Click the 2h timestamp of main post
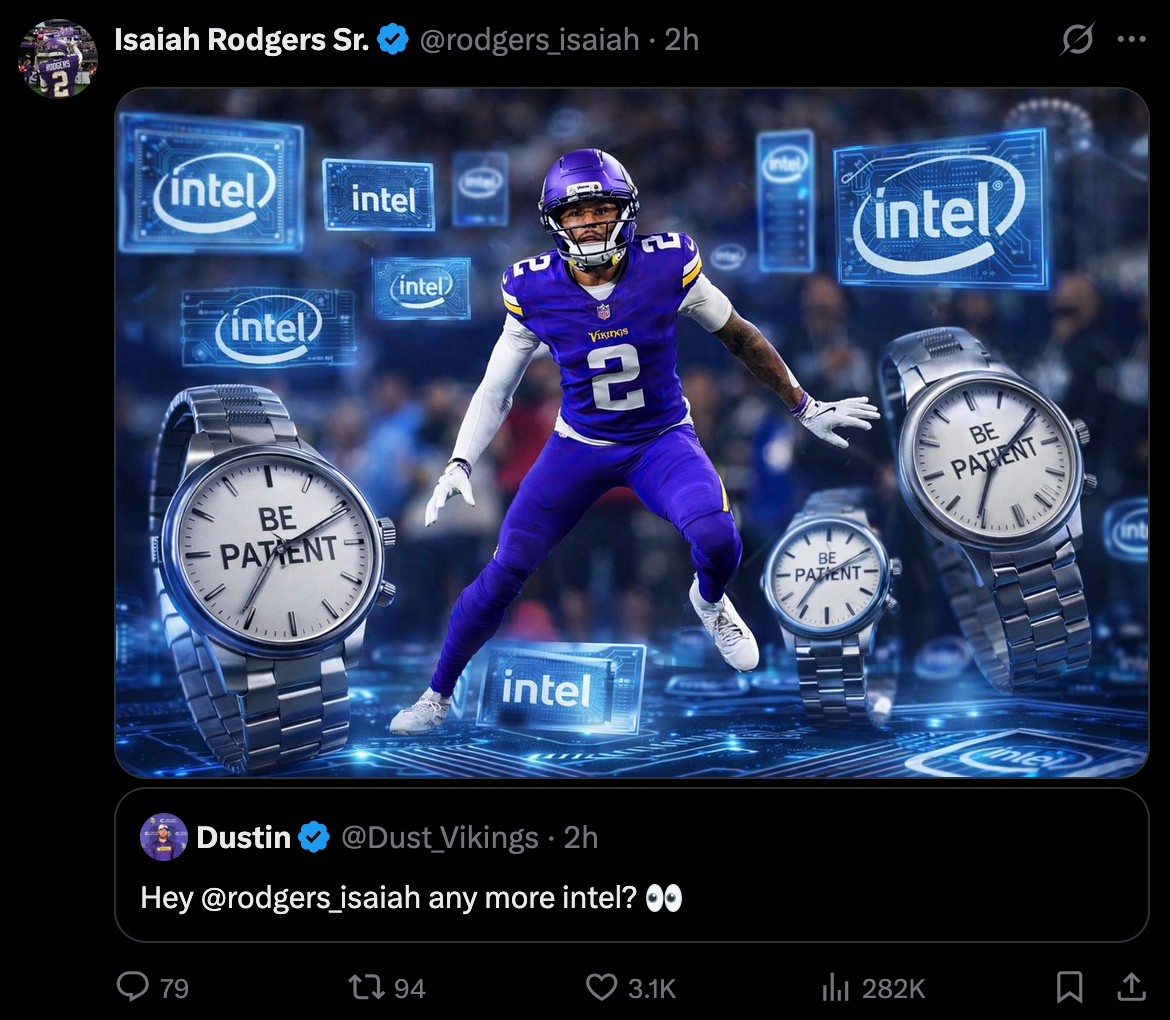The height and width of the screenshot is (1020, 1170). pos(681,40)
